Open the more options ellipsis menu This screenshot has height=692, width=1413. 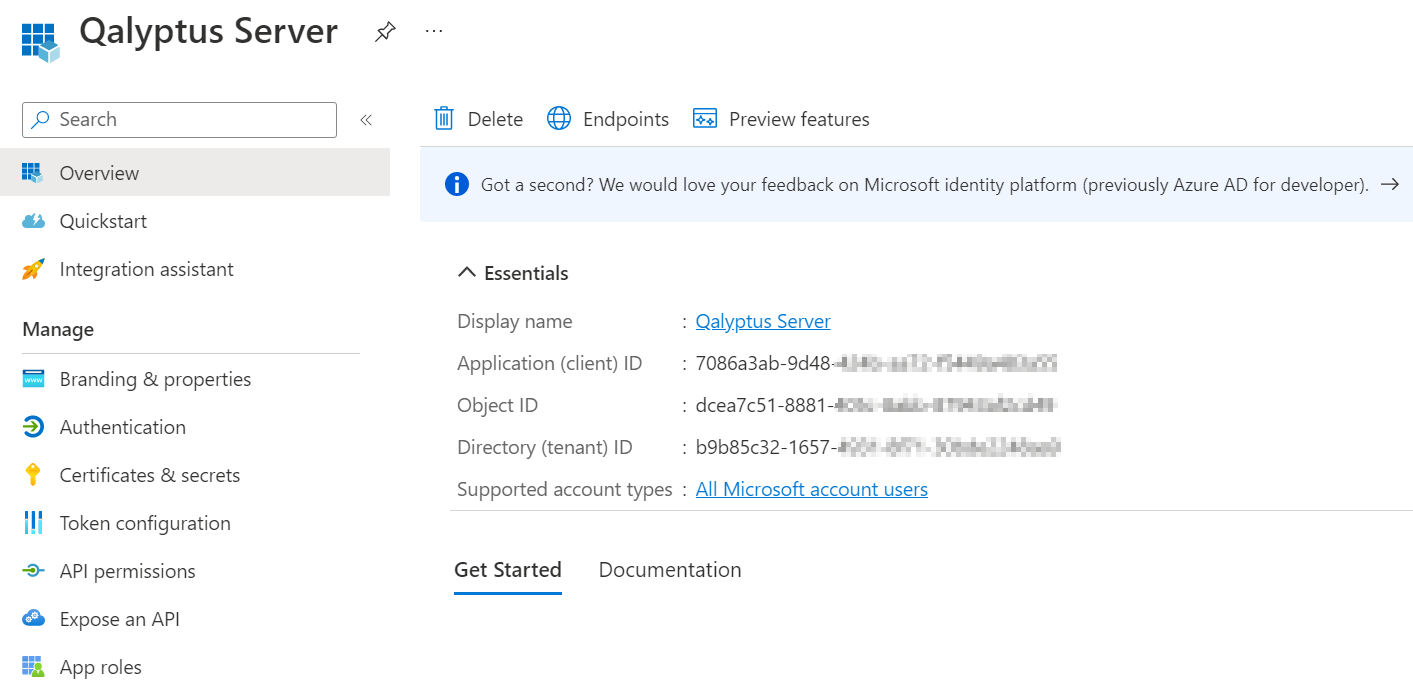tap(433, 30)
